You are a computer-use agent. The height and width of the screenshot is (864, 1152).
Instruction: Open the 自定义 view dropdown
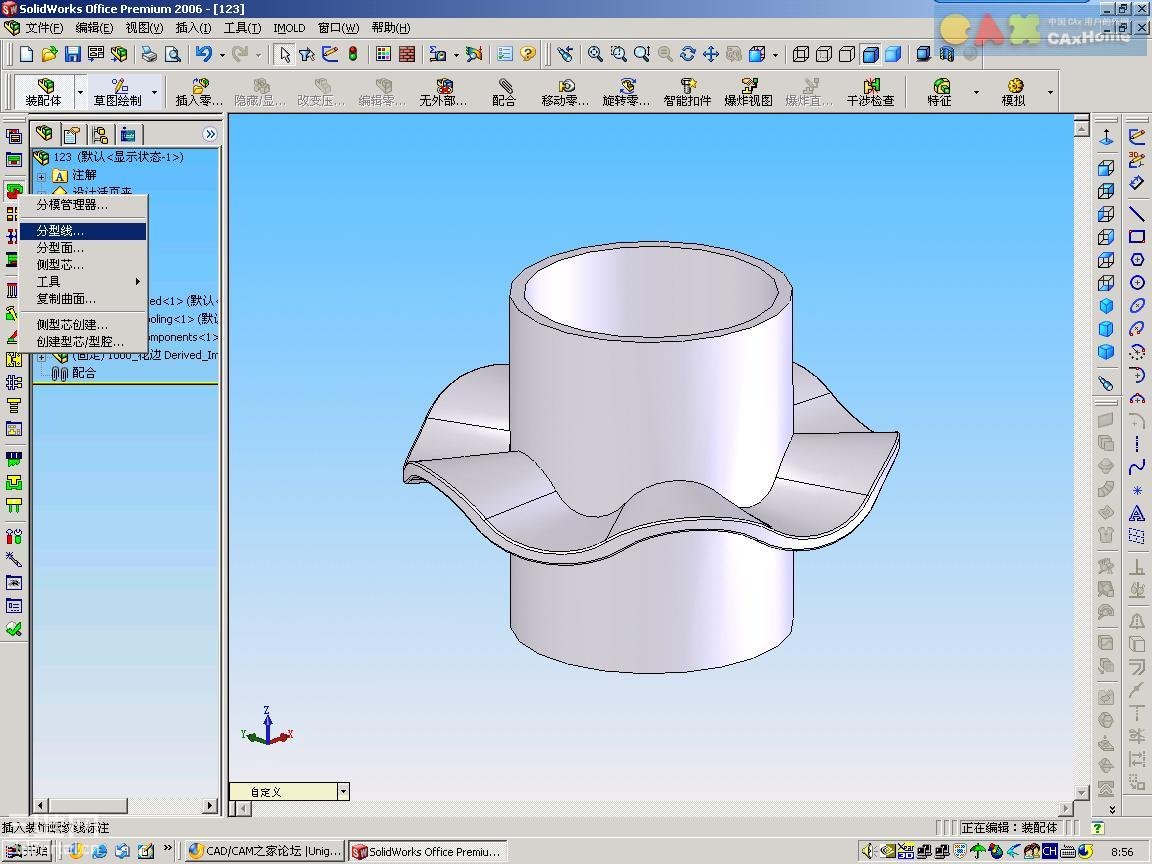(x=343, y=792)
